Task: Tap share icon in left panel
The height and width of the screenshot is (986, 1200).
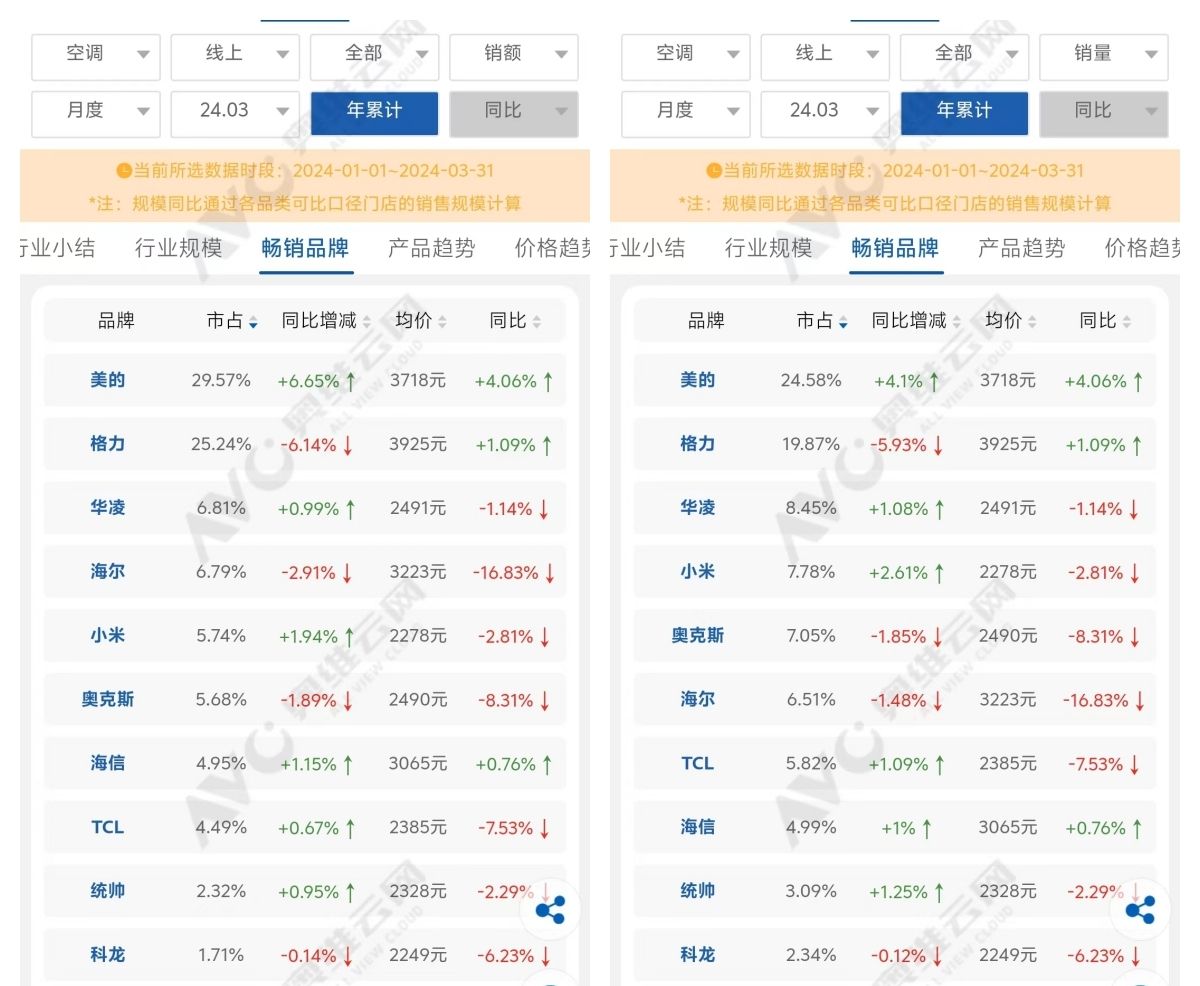Action: click(550, 910)
